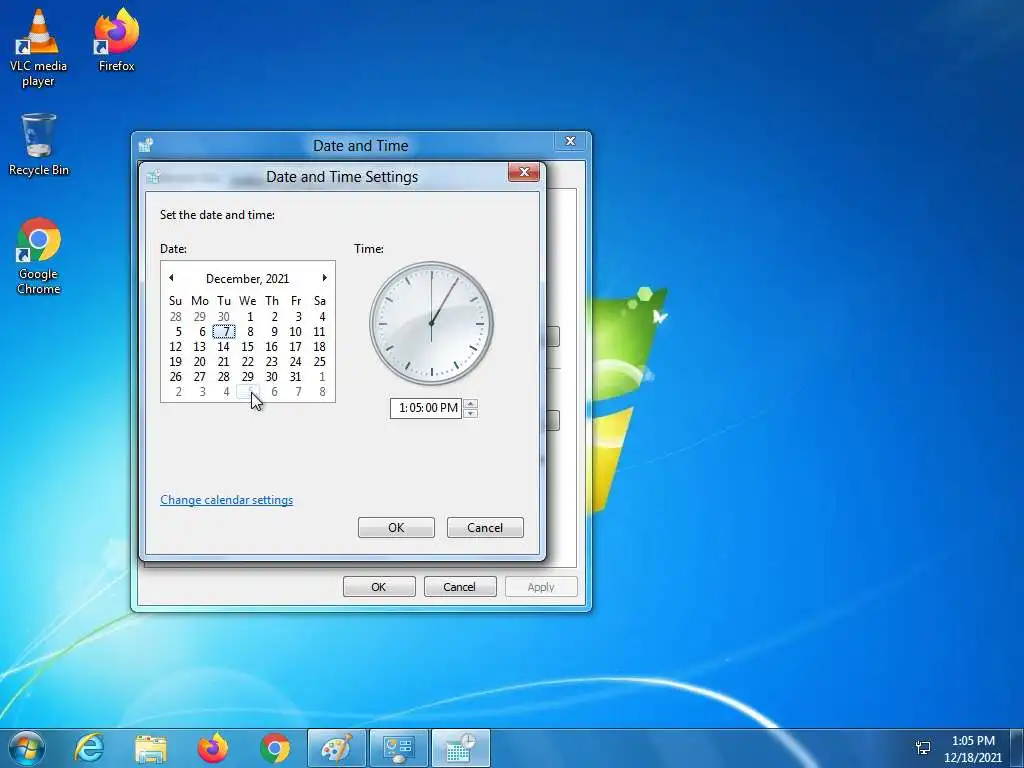
Task: Open the Firefox desktop shortcut
Action: click(x=116, y=40)
